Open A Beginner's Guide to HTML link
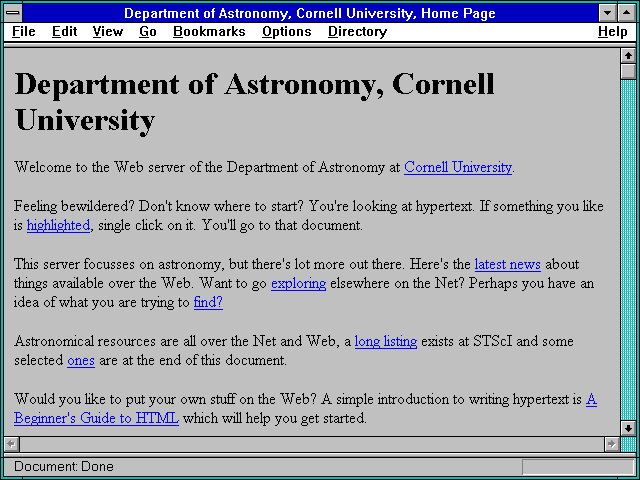 tap(96, 418)
